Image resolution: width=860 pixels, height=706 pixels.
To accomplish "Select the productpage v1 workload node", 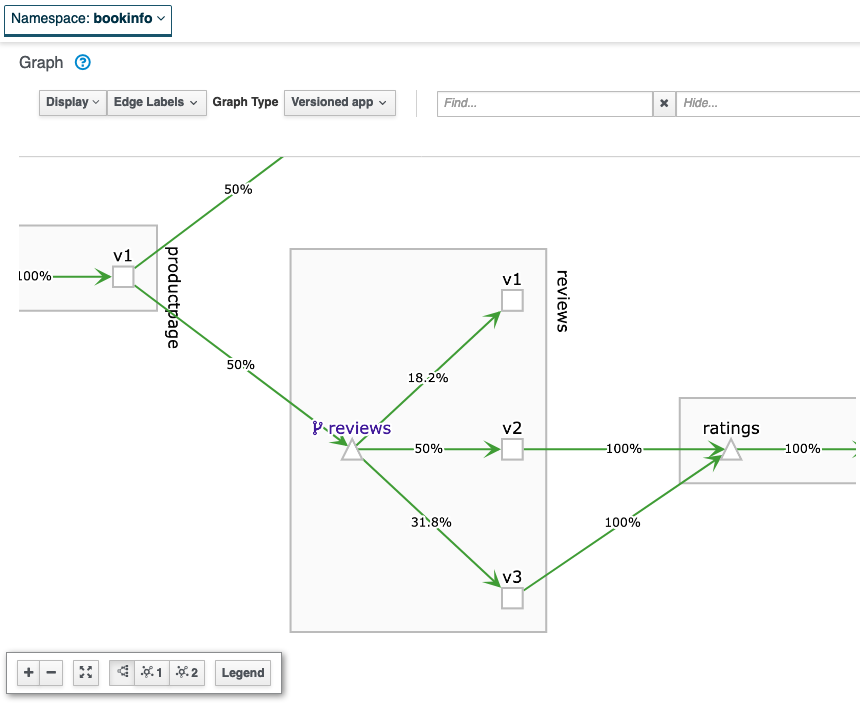I will 124,277.
